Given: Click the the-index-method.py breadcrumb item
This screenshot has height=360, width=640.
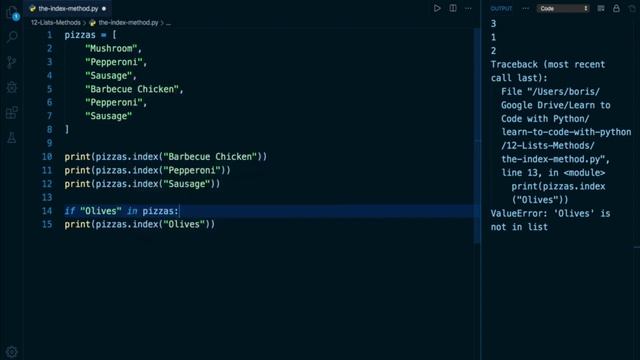Looking at the screenshot, I should point(128,22).
